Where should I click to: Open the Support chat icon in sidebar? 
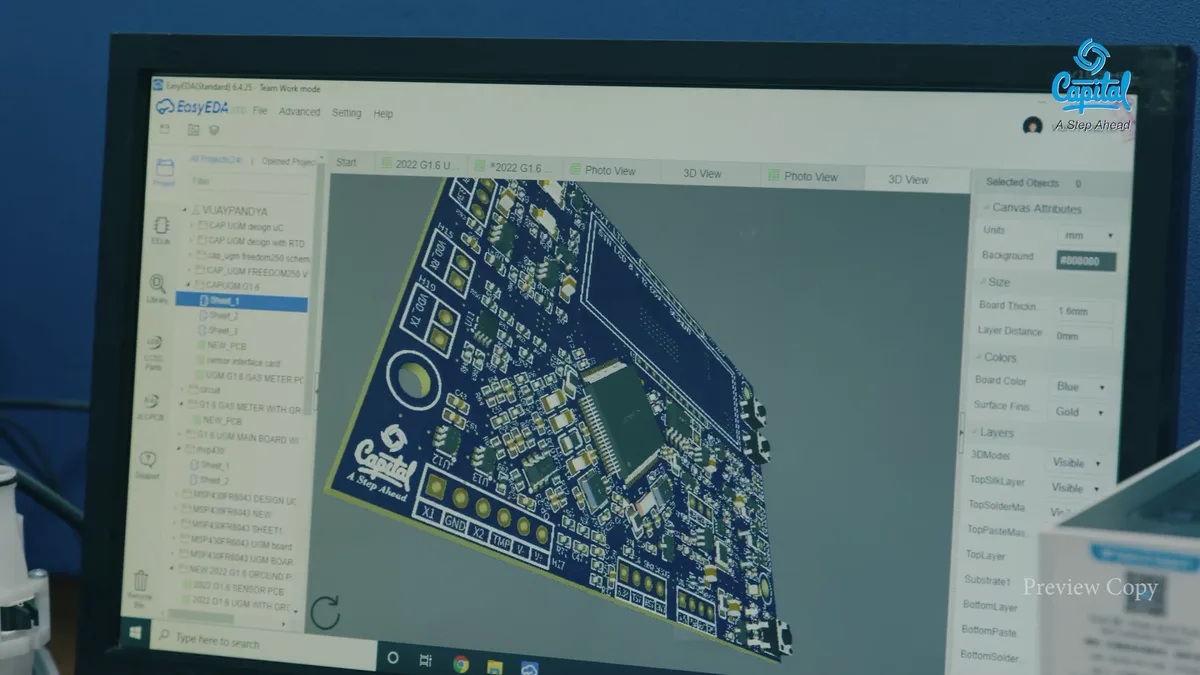pos(148,464)
